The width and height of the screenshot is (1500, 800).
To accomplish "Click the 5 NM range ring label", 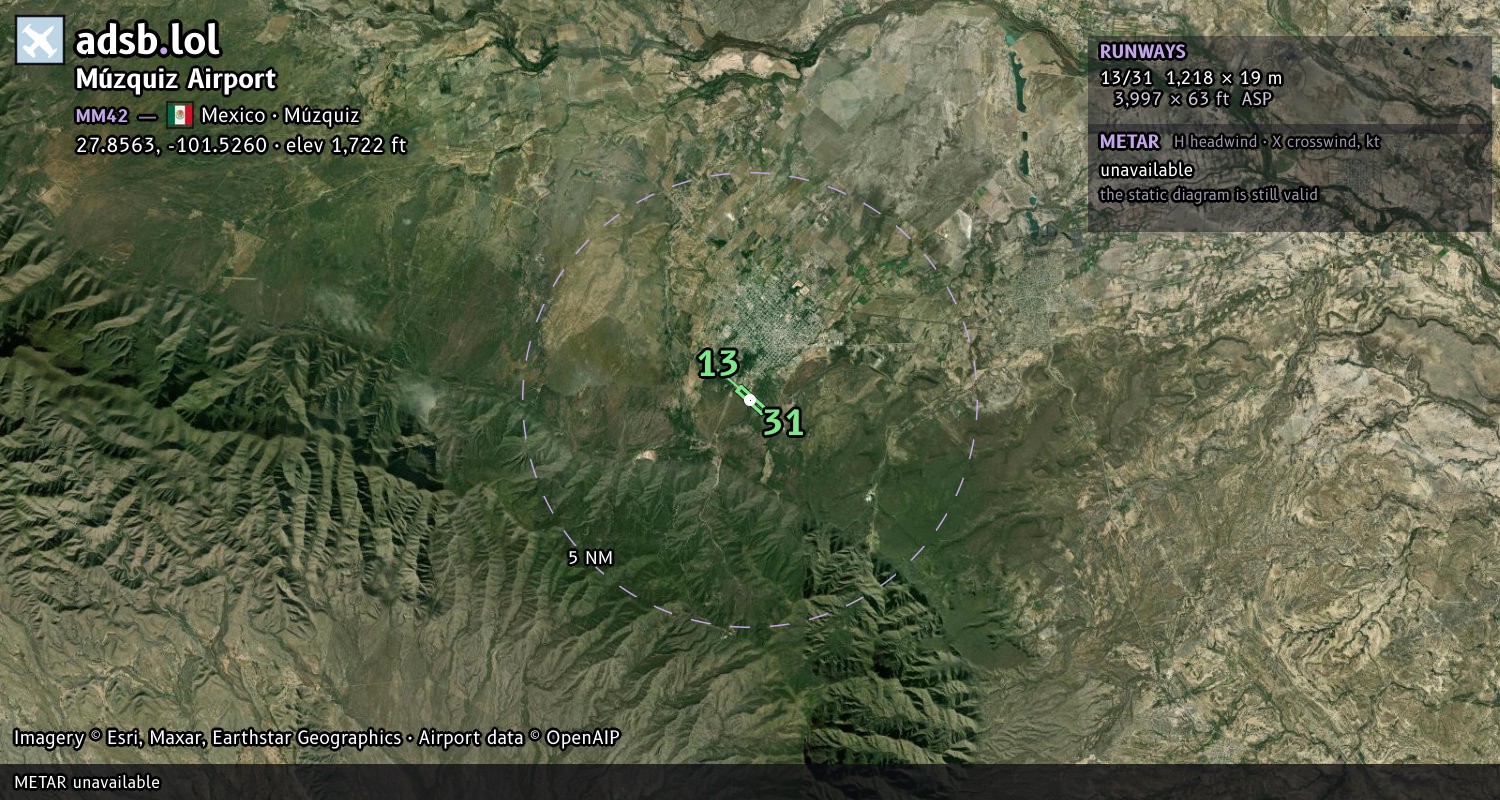I will pos(590,558).
